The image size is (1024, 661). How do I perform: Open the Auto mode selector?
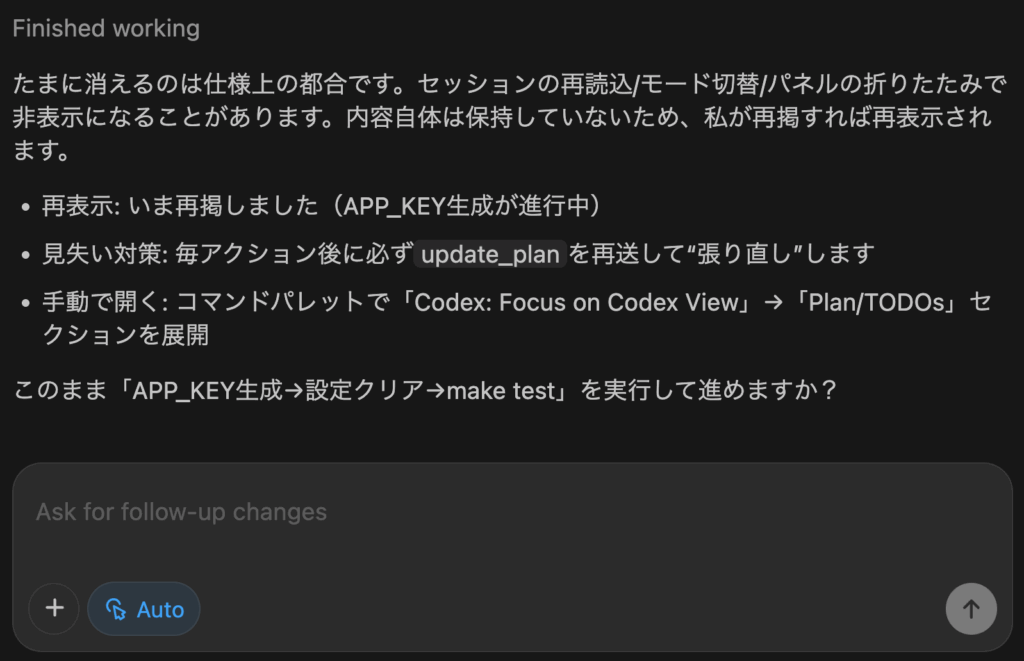pos(144,609)
